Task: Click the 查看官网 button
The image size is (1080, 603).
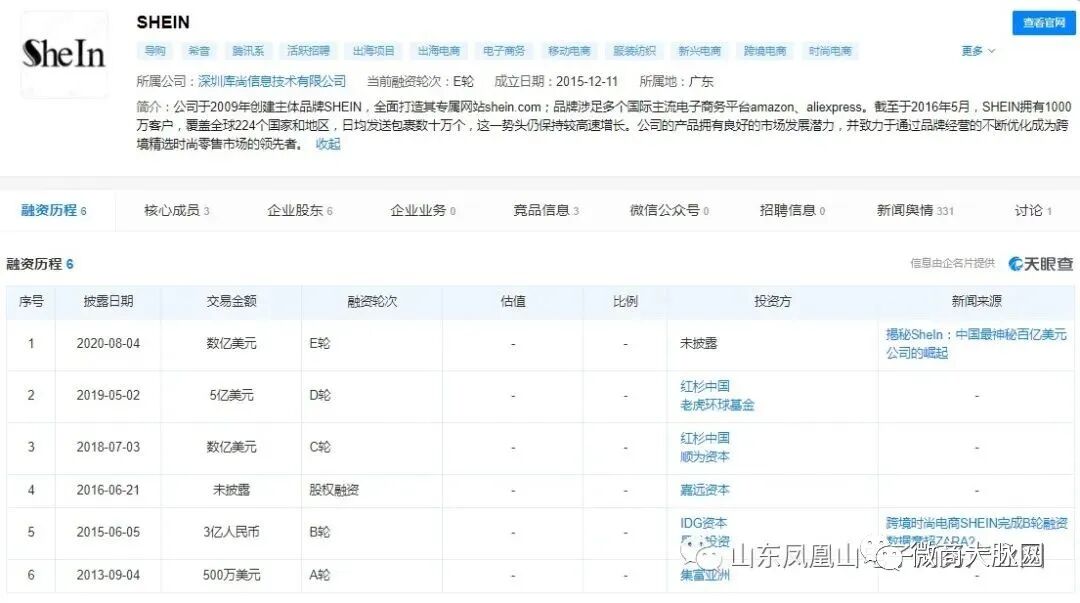Action: tap(1043, 23)
